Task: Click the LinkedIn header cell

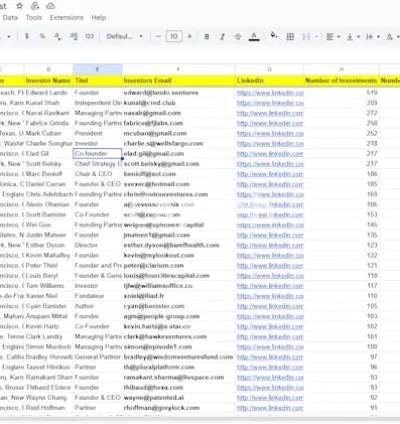Action: [269, 80]
